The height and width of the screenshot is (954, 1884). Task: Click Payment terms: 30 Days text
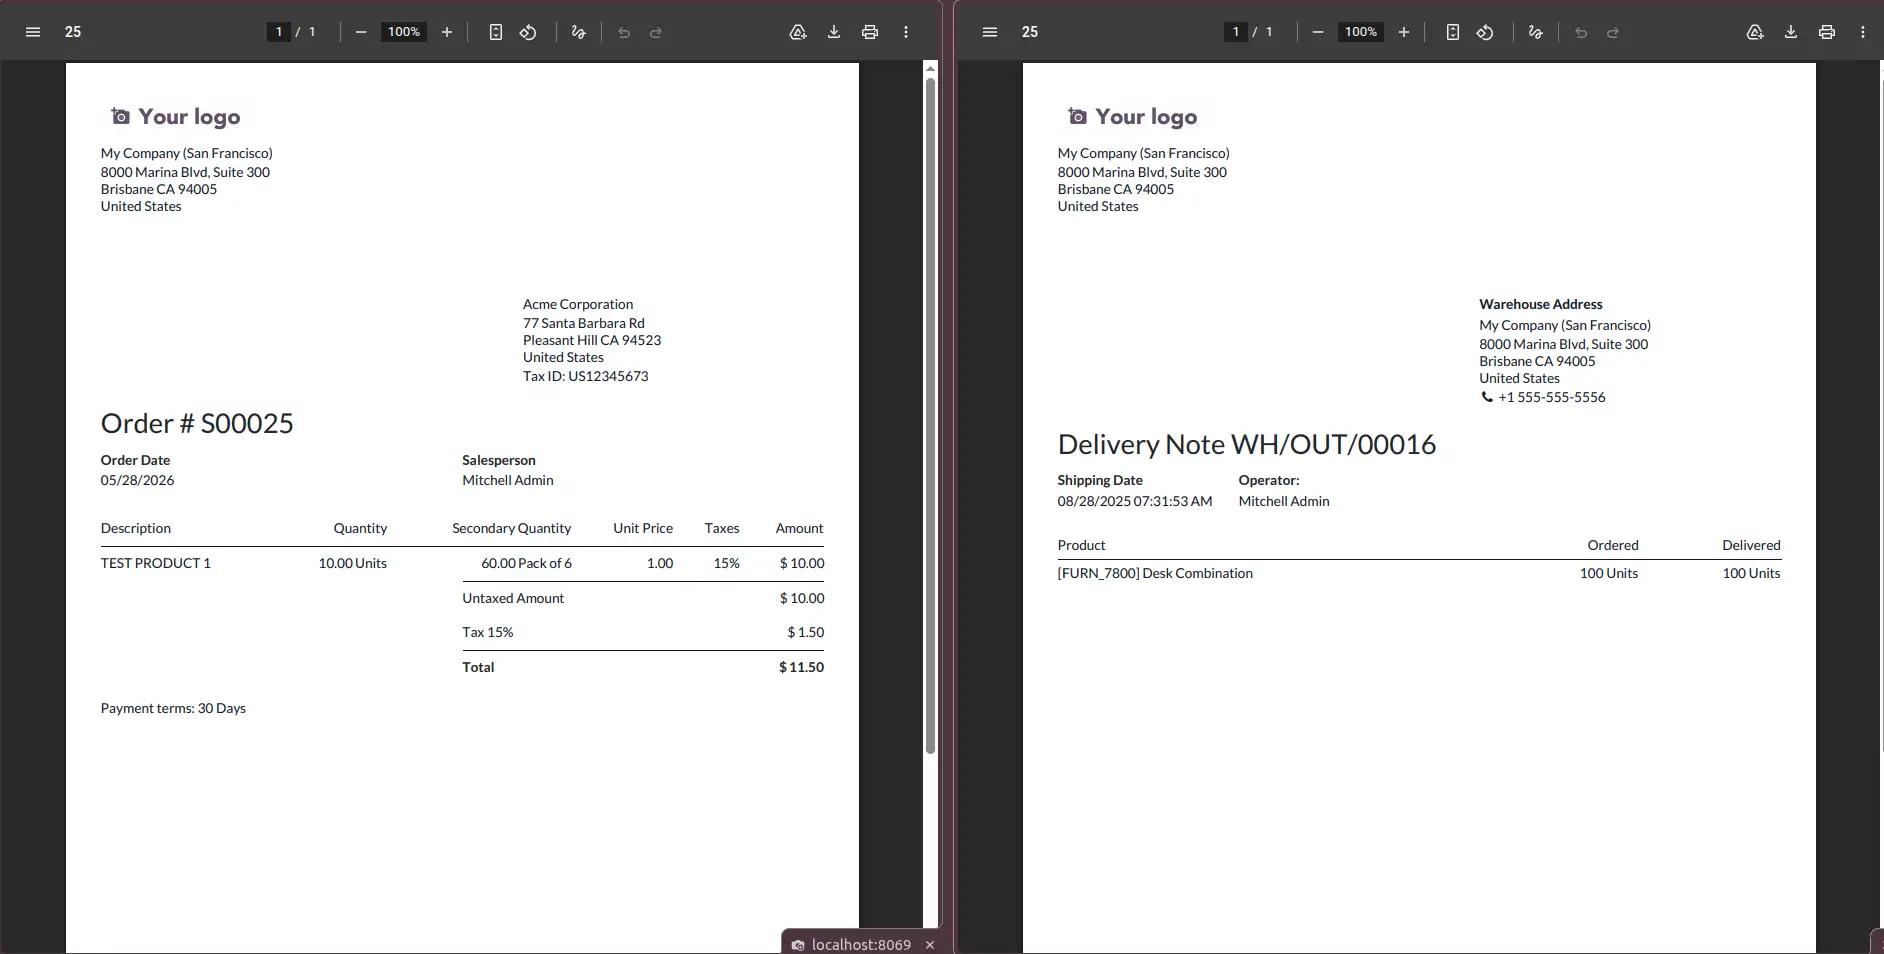pos(173,708)
